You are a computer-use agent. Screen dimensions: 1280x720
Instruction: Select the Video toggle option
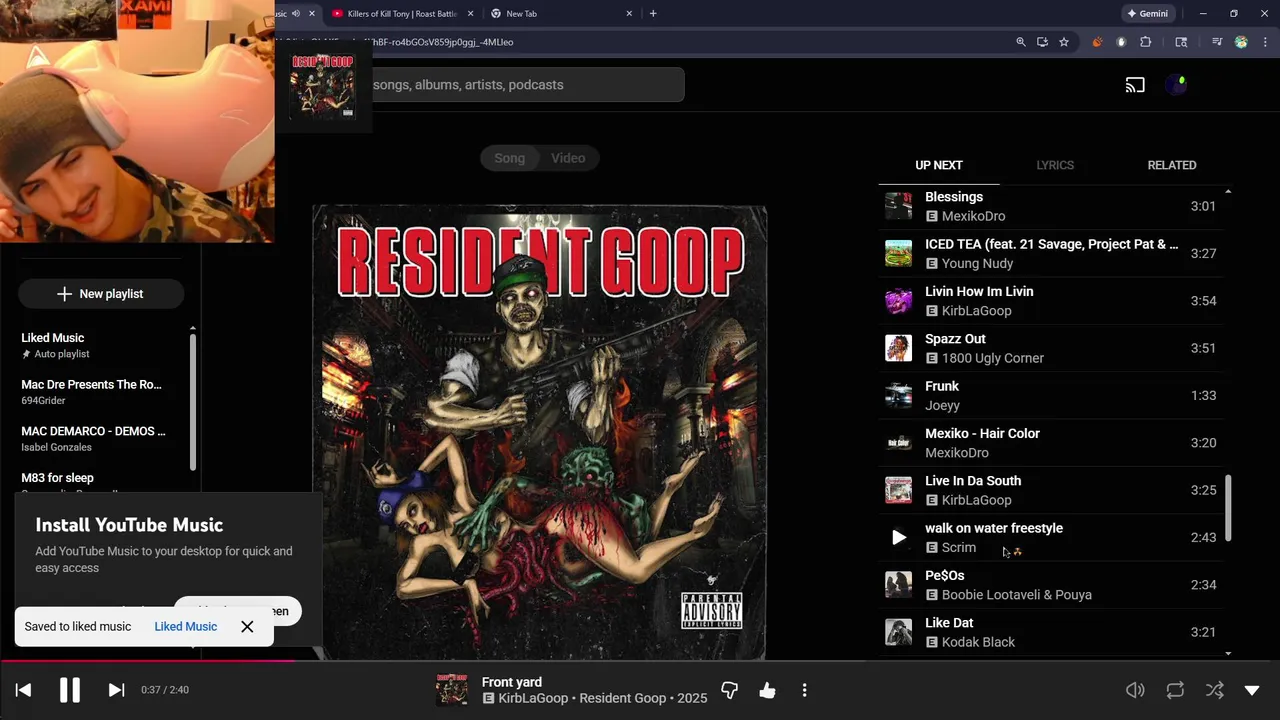568,158
